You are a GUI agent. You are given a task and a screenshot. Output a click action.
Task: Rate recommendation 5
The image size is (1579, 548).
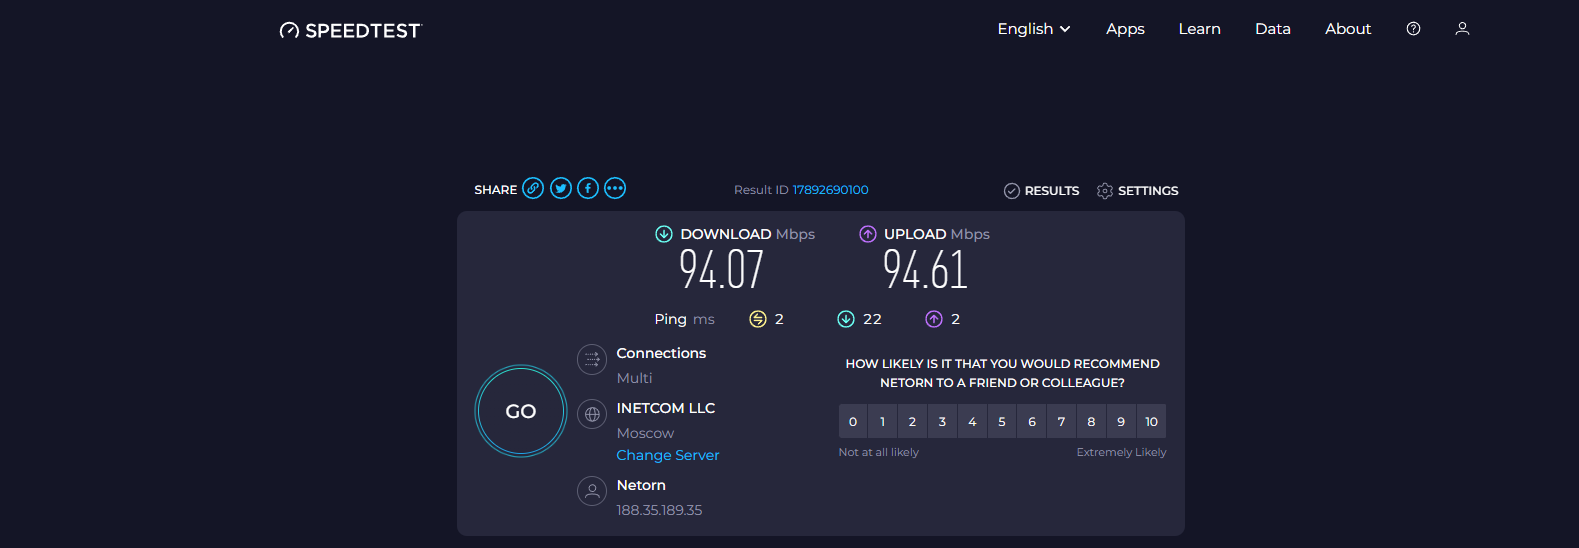(x=1002, y=421)
